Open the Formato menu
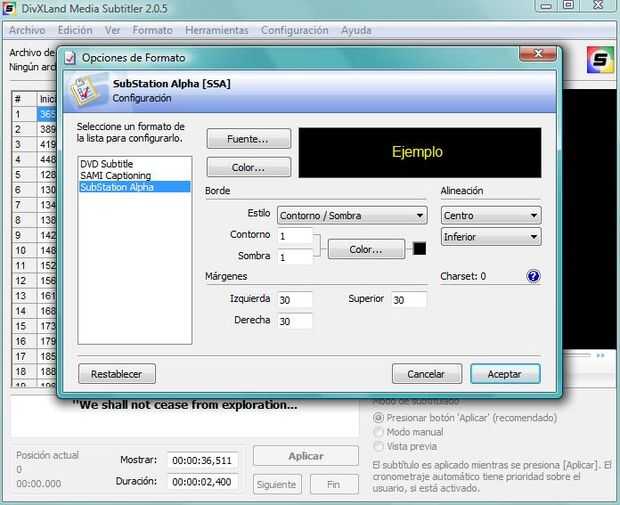 click(153, 30)
